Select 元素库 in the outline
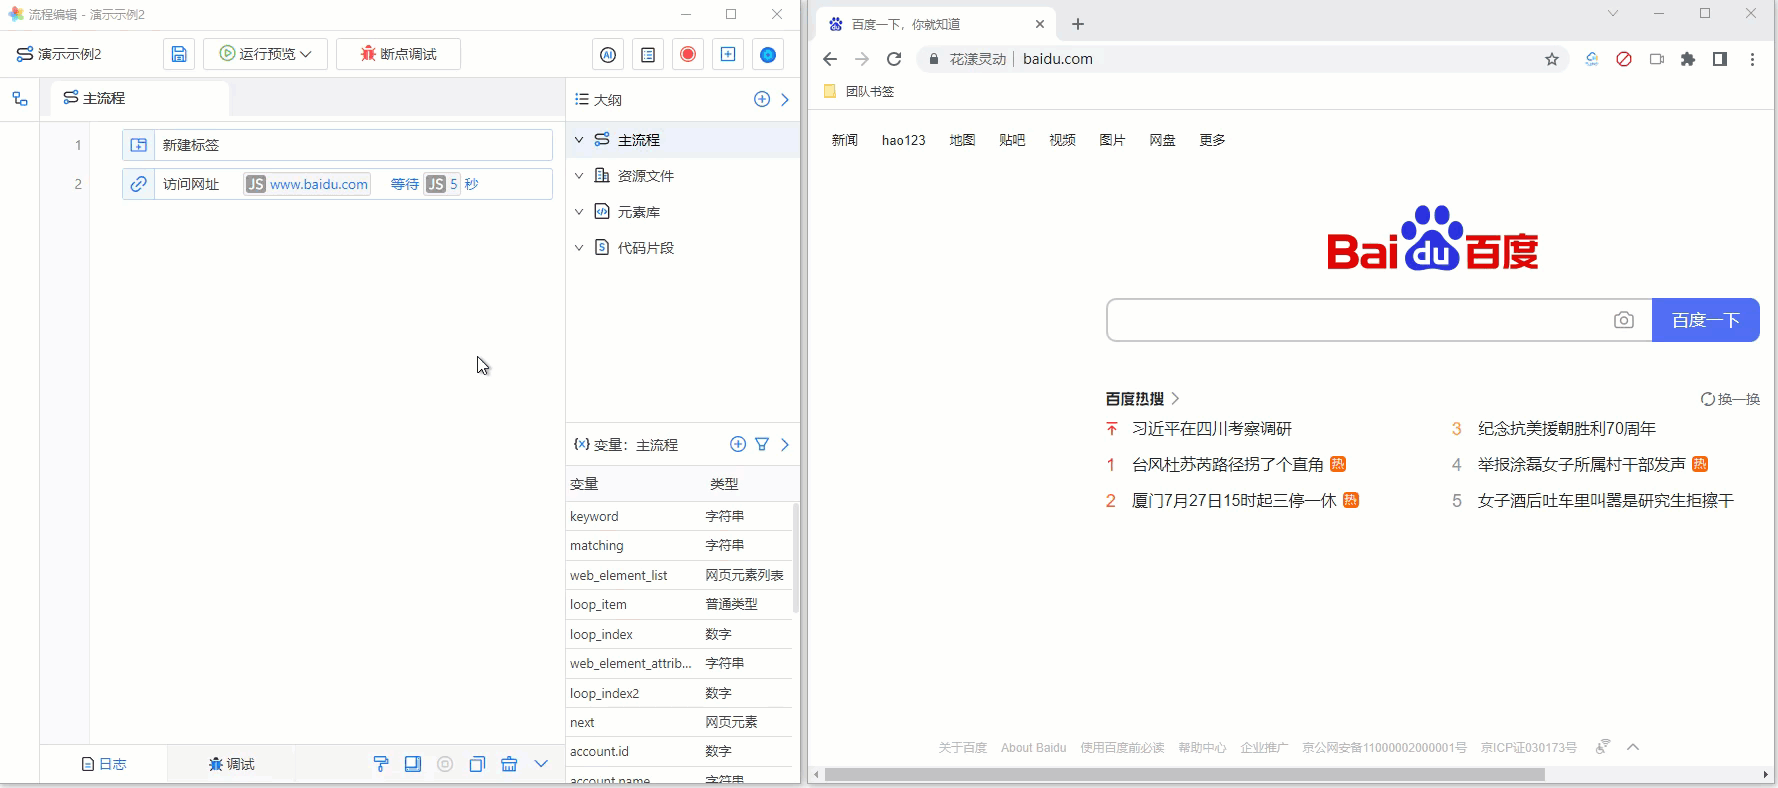 click(639, 212)
